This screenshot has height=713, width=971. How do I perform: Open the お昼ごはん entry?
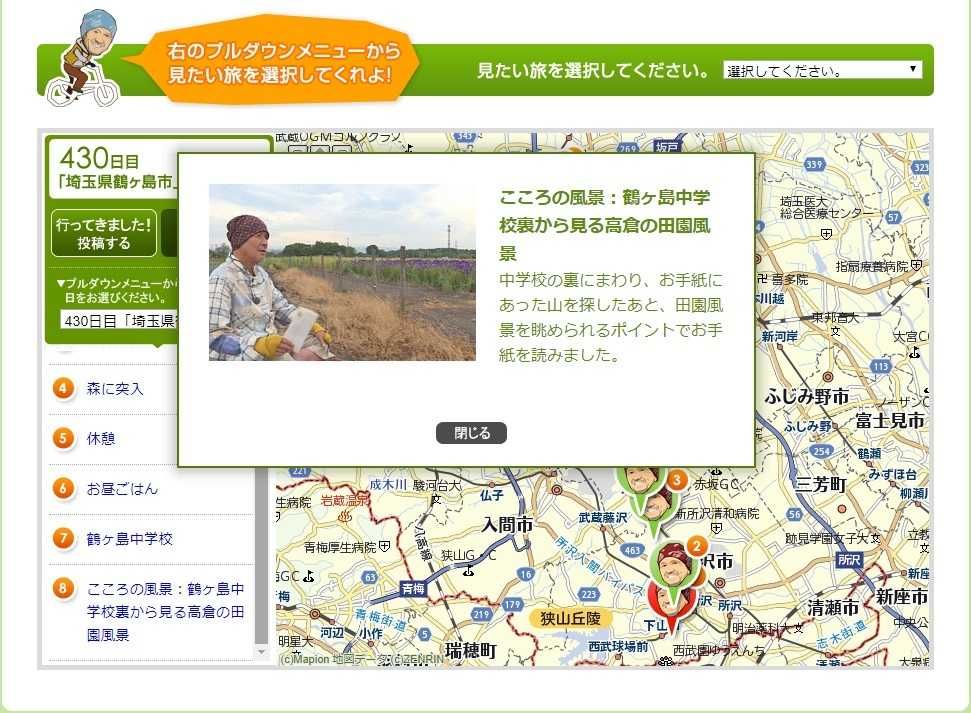(122, 489)
